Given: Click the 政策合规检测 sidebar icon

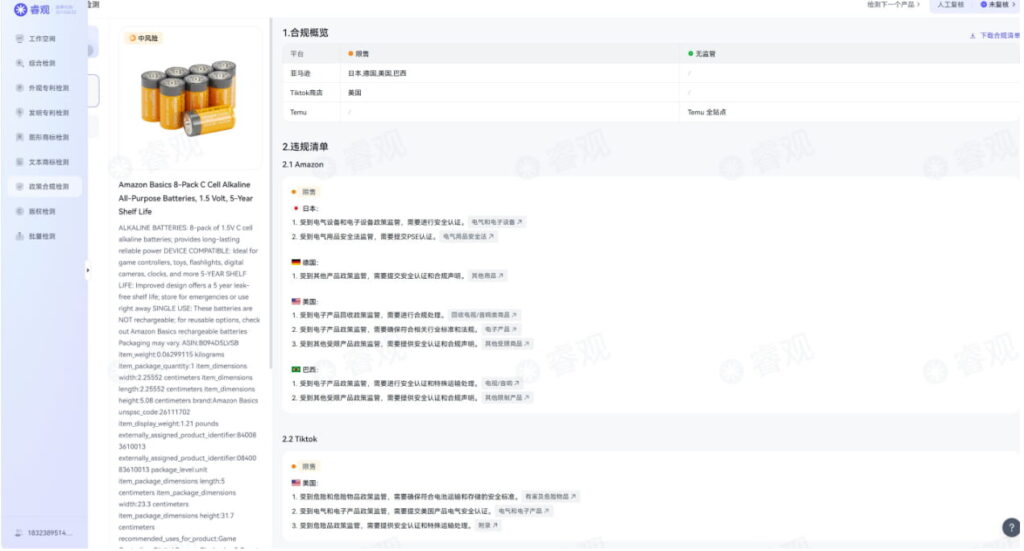Looking at the screenshot, I should pos(20,187).
